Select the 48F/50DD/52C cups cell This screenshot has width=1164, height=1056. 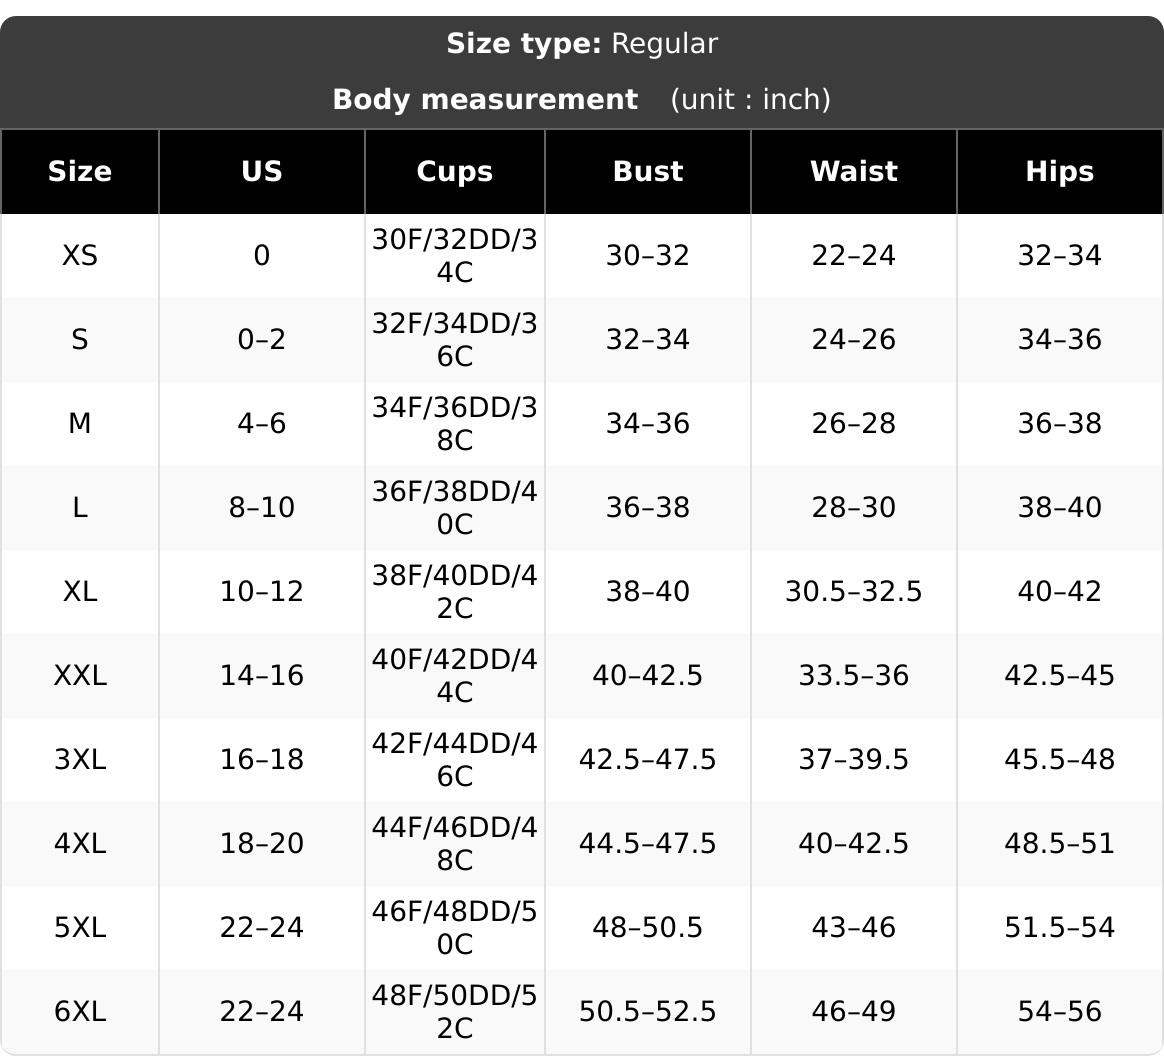coord(454,1011)
